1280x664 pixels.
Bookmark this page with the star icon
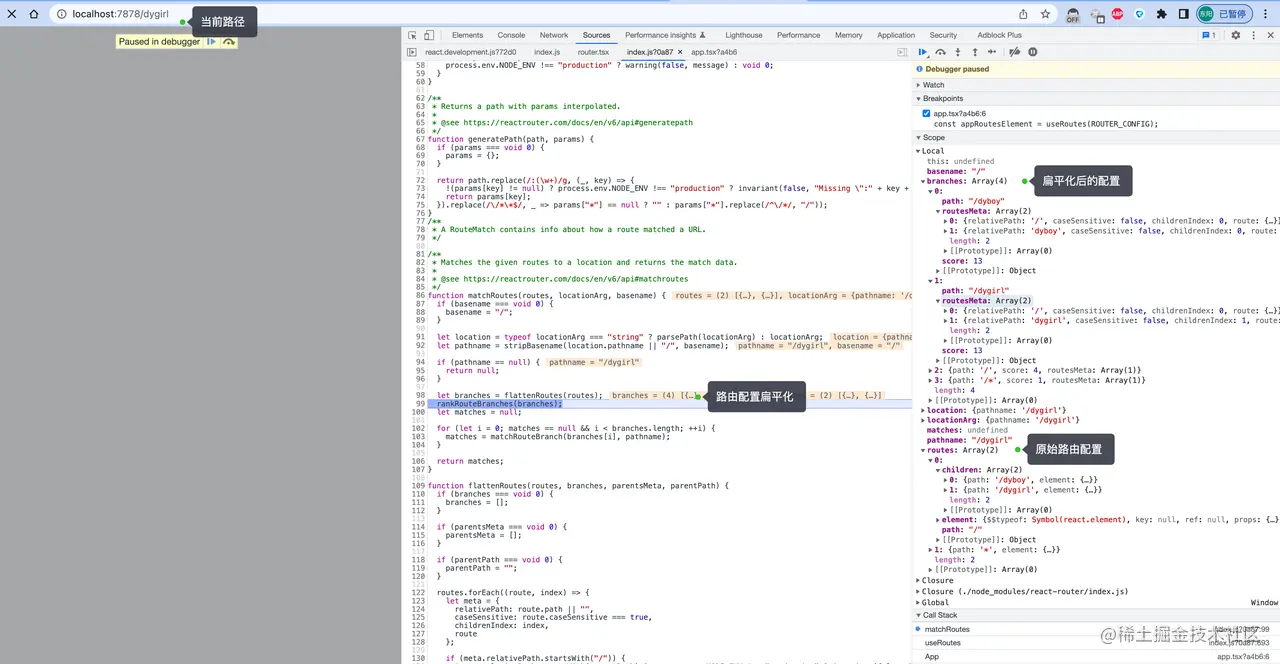[x=1045, y=14]
